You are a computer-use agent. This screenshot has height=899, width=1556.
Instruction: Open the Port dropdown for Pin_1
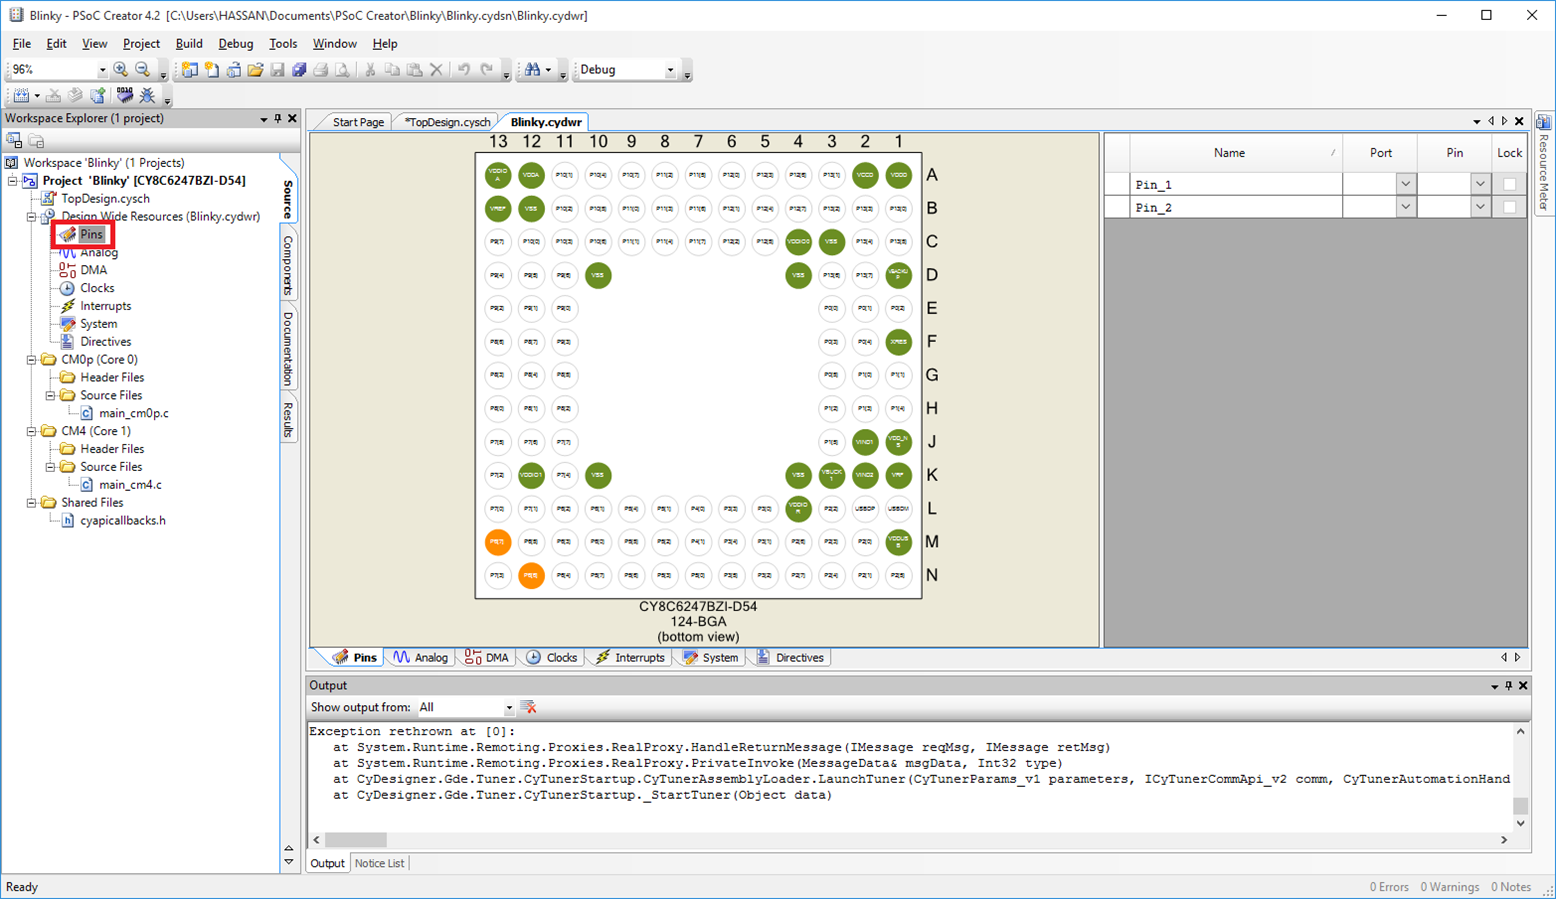(1405, 184)
